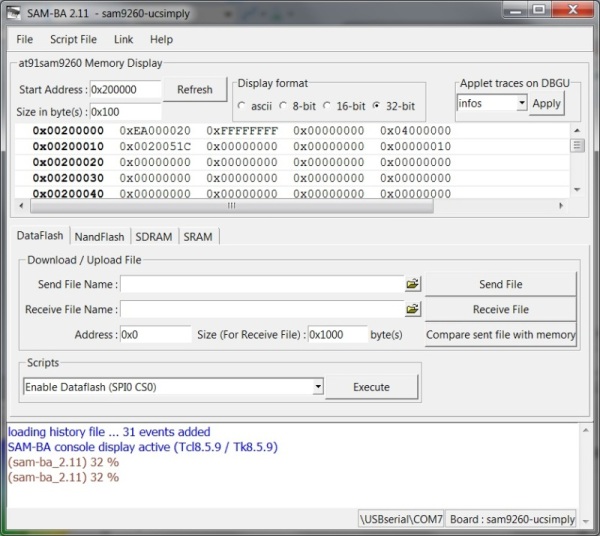Click the Send File button
600x536 pixels.
click(x=501, y=284)
